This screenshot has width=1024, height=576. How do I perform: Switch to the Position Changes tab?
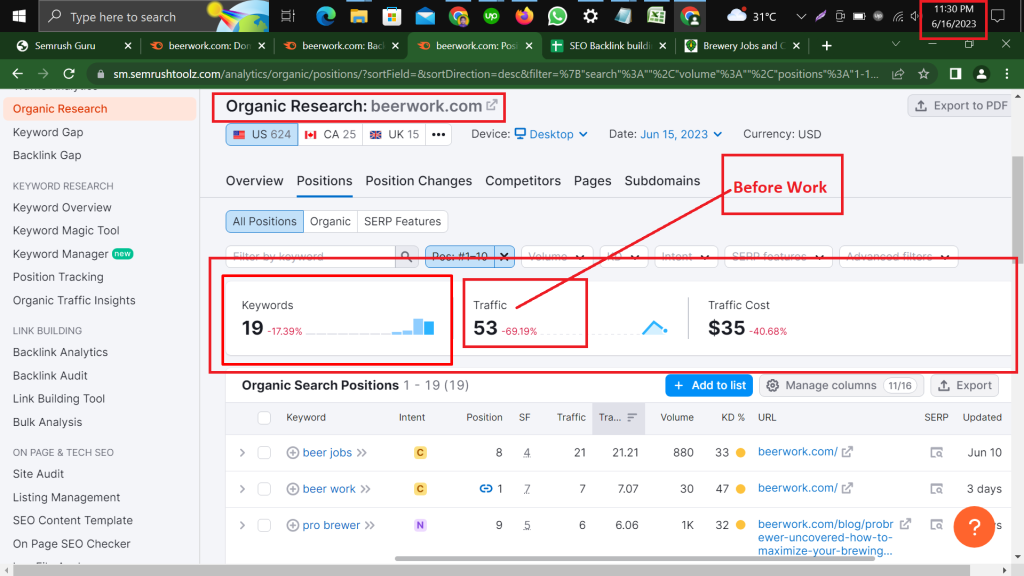point(419,181)
